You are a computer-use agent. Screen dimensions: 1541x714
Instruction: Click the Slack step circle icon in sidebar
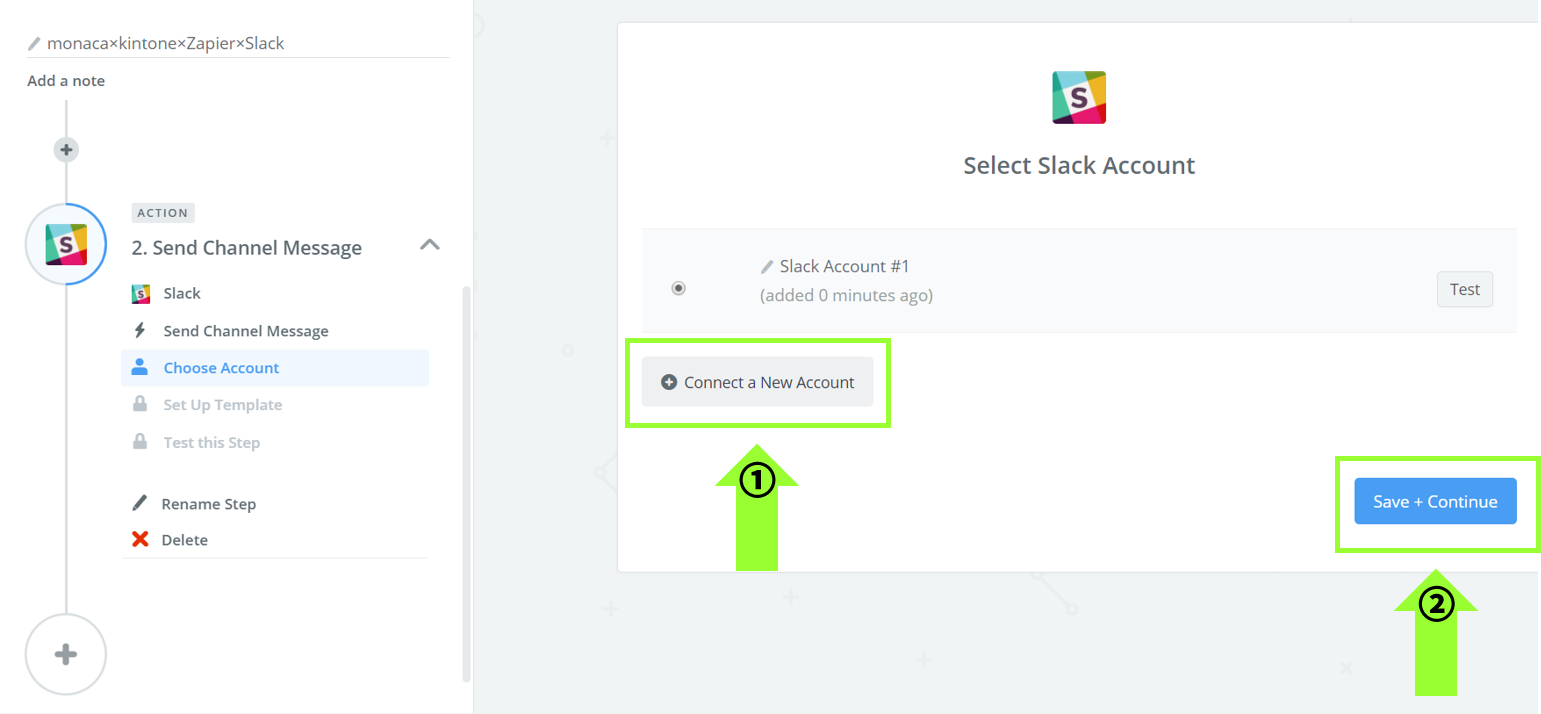point(66,244)
